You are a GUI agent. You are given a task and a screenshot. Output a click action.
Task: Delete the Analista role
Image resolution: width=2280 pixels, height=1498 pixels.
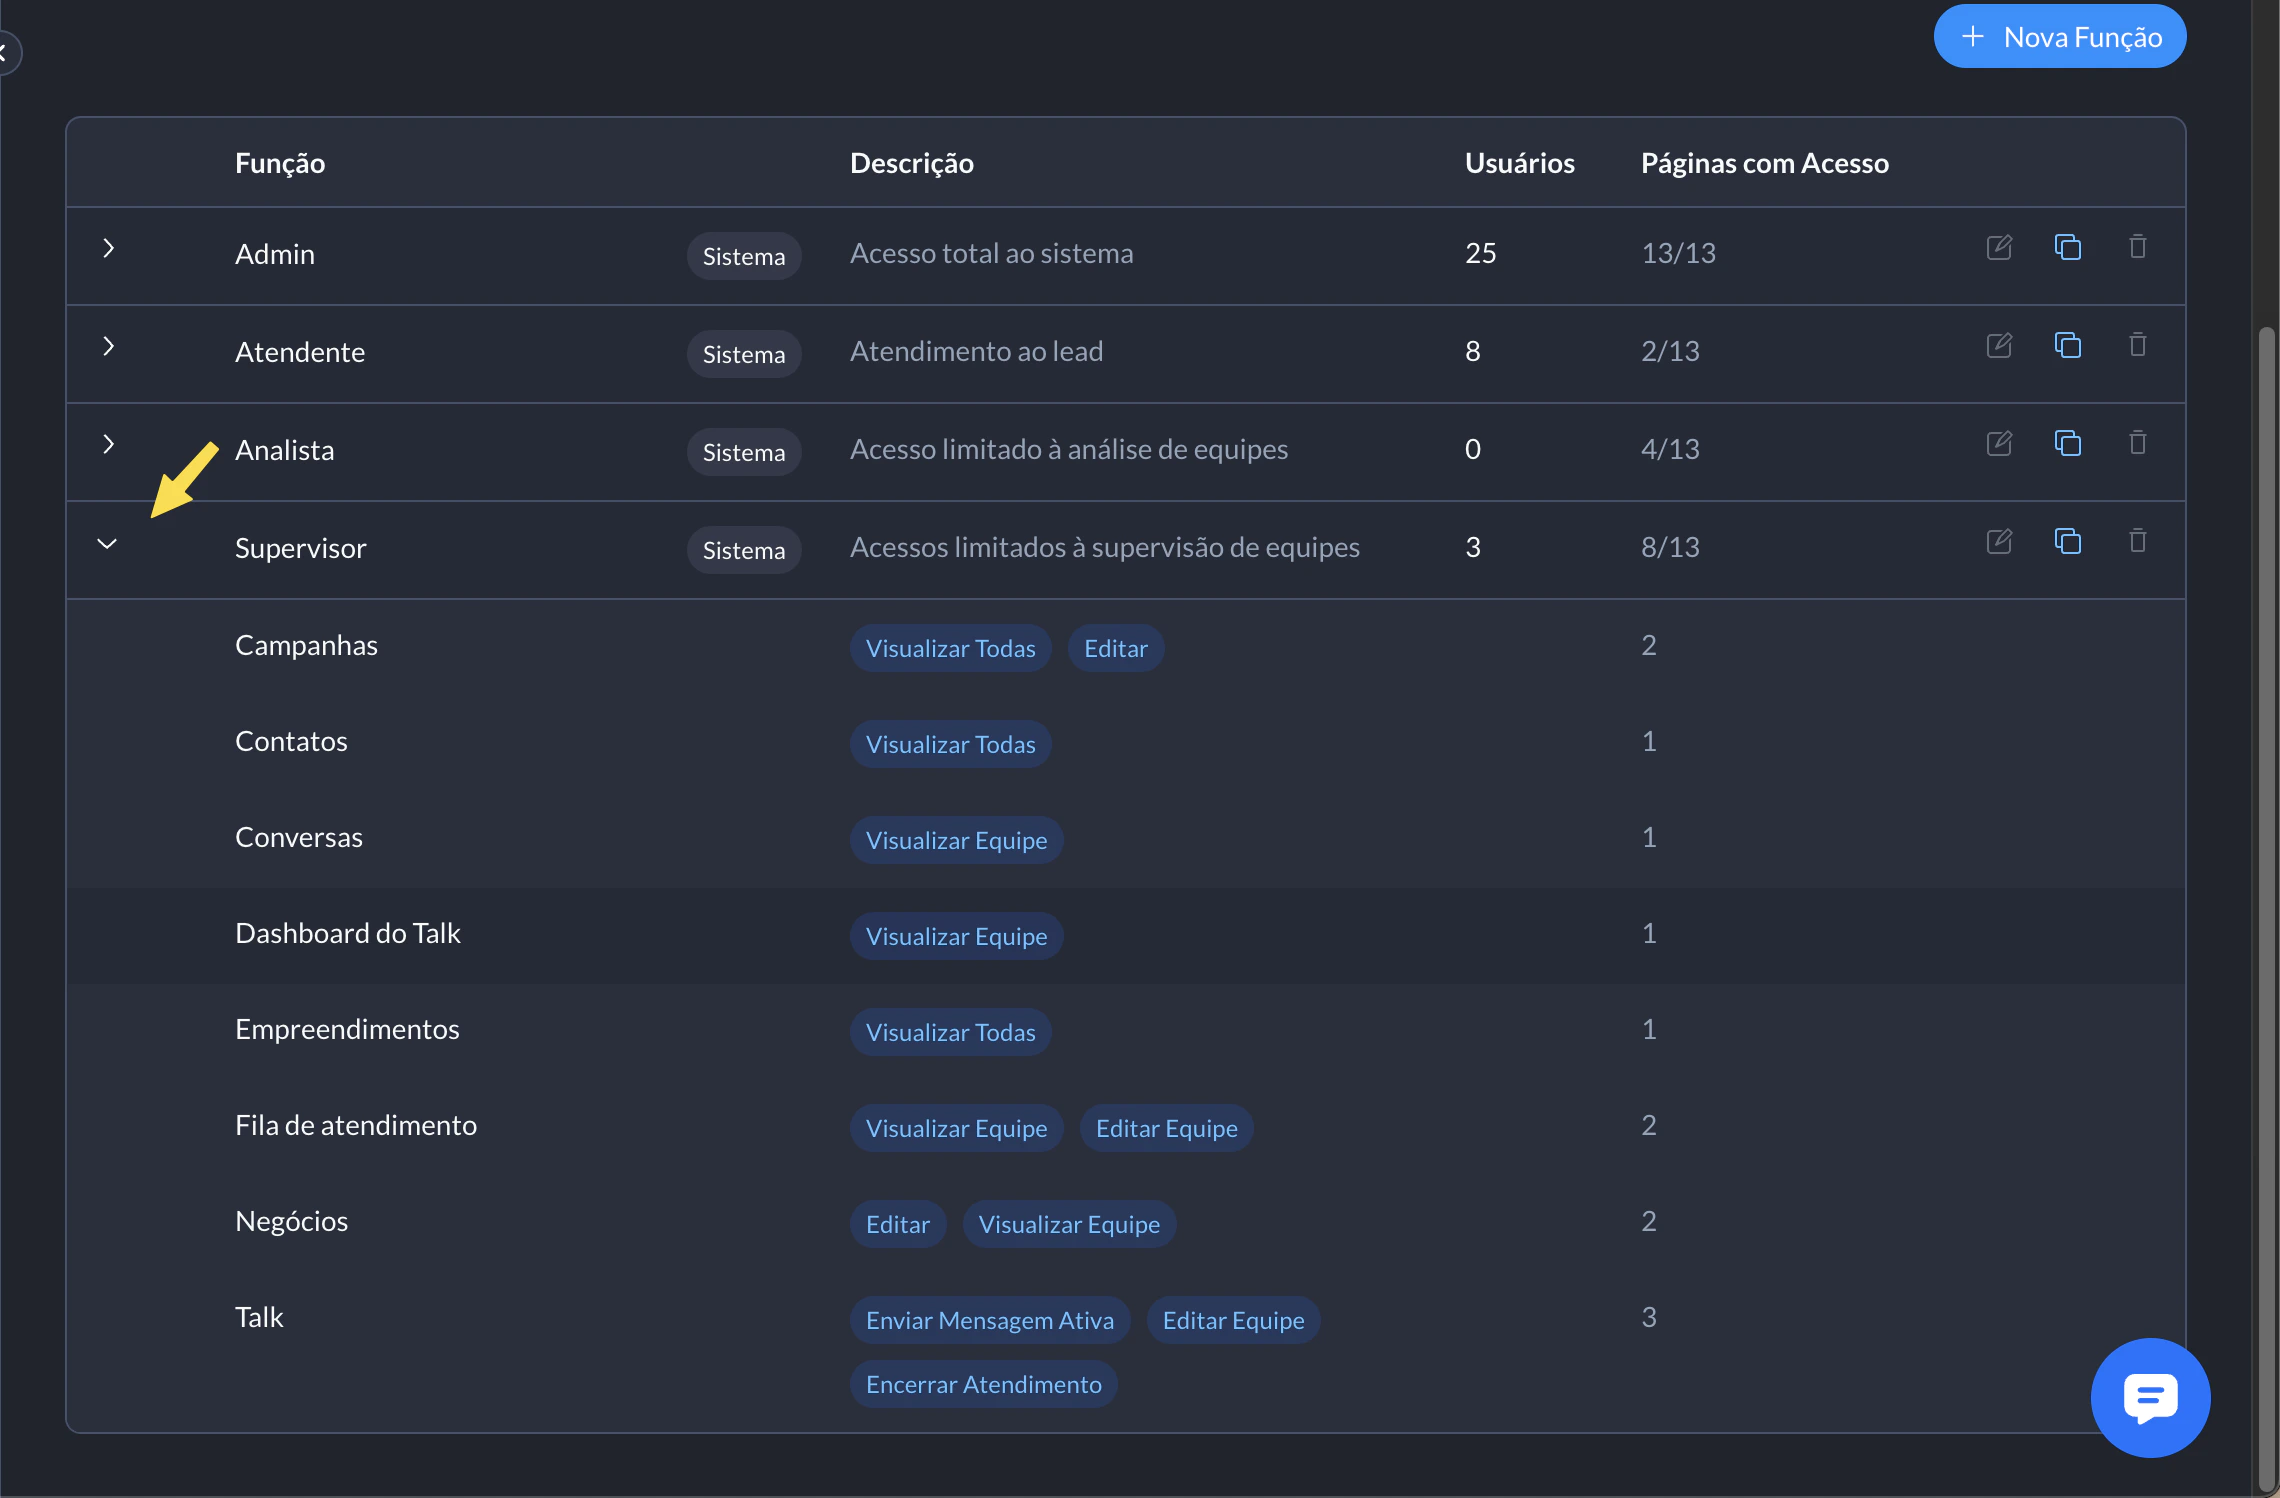tap(2137, 443)
